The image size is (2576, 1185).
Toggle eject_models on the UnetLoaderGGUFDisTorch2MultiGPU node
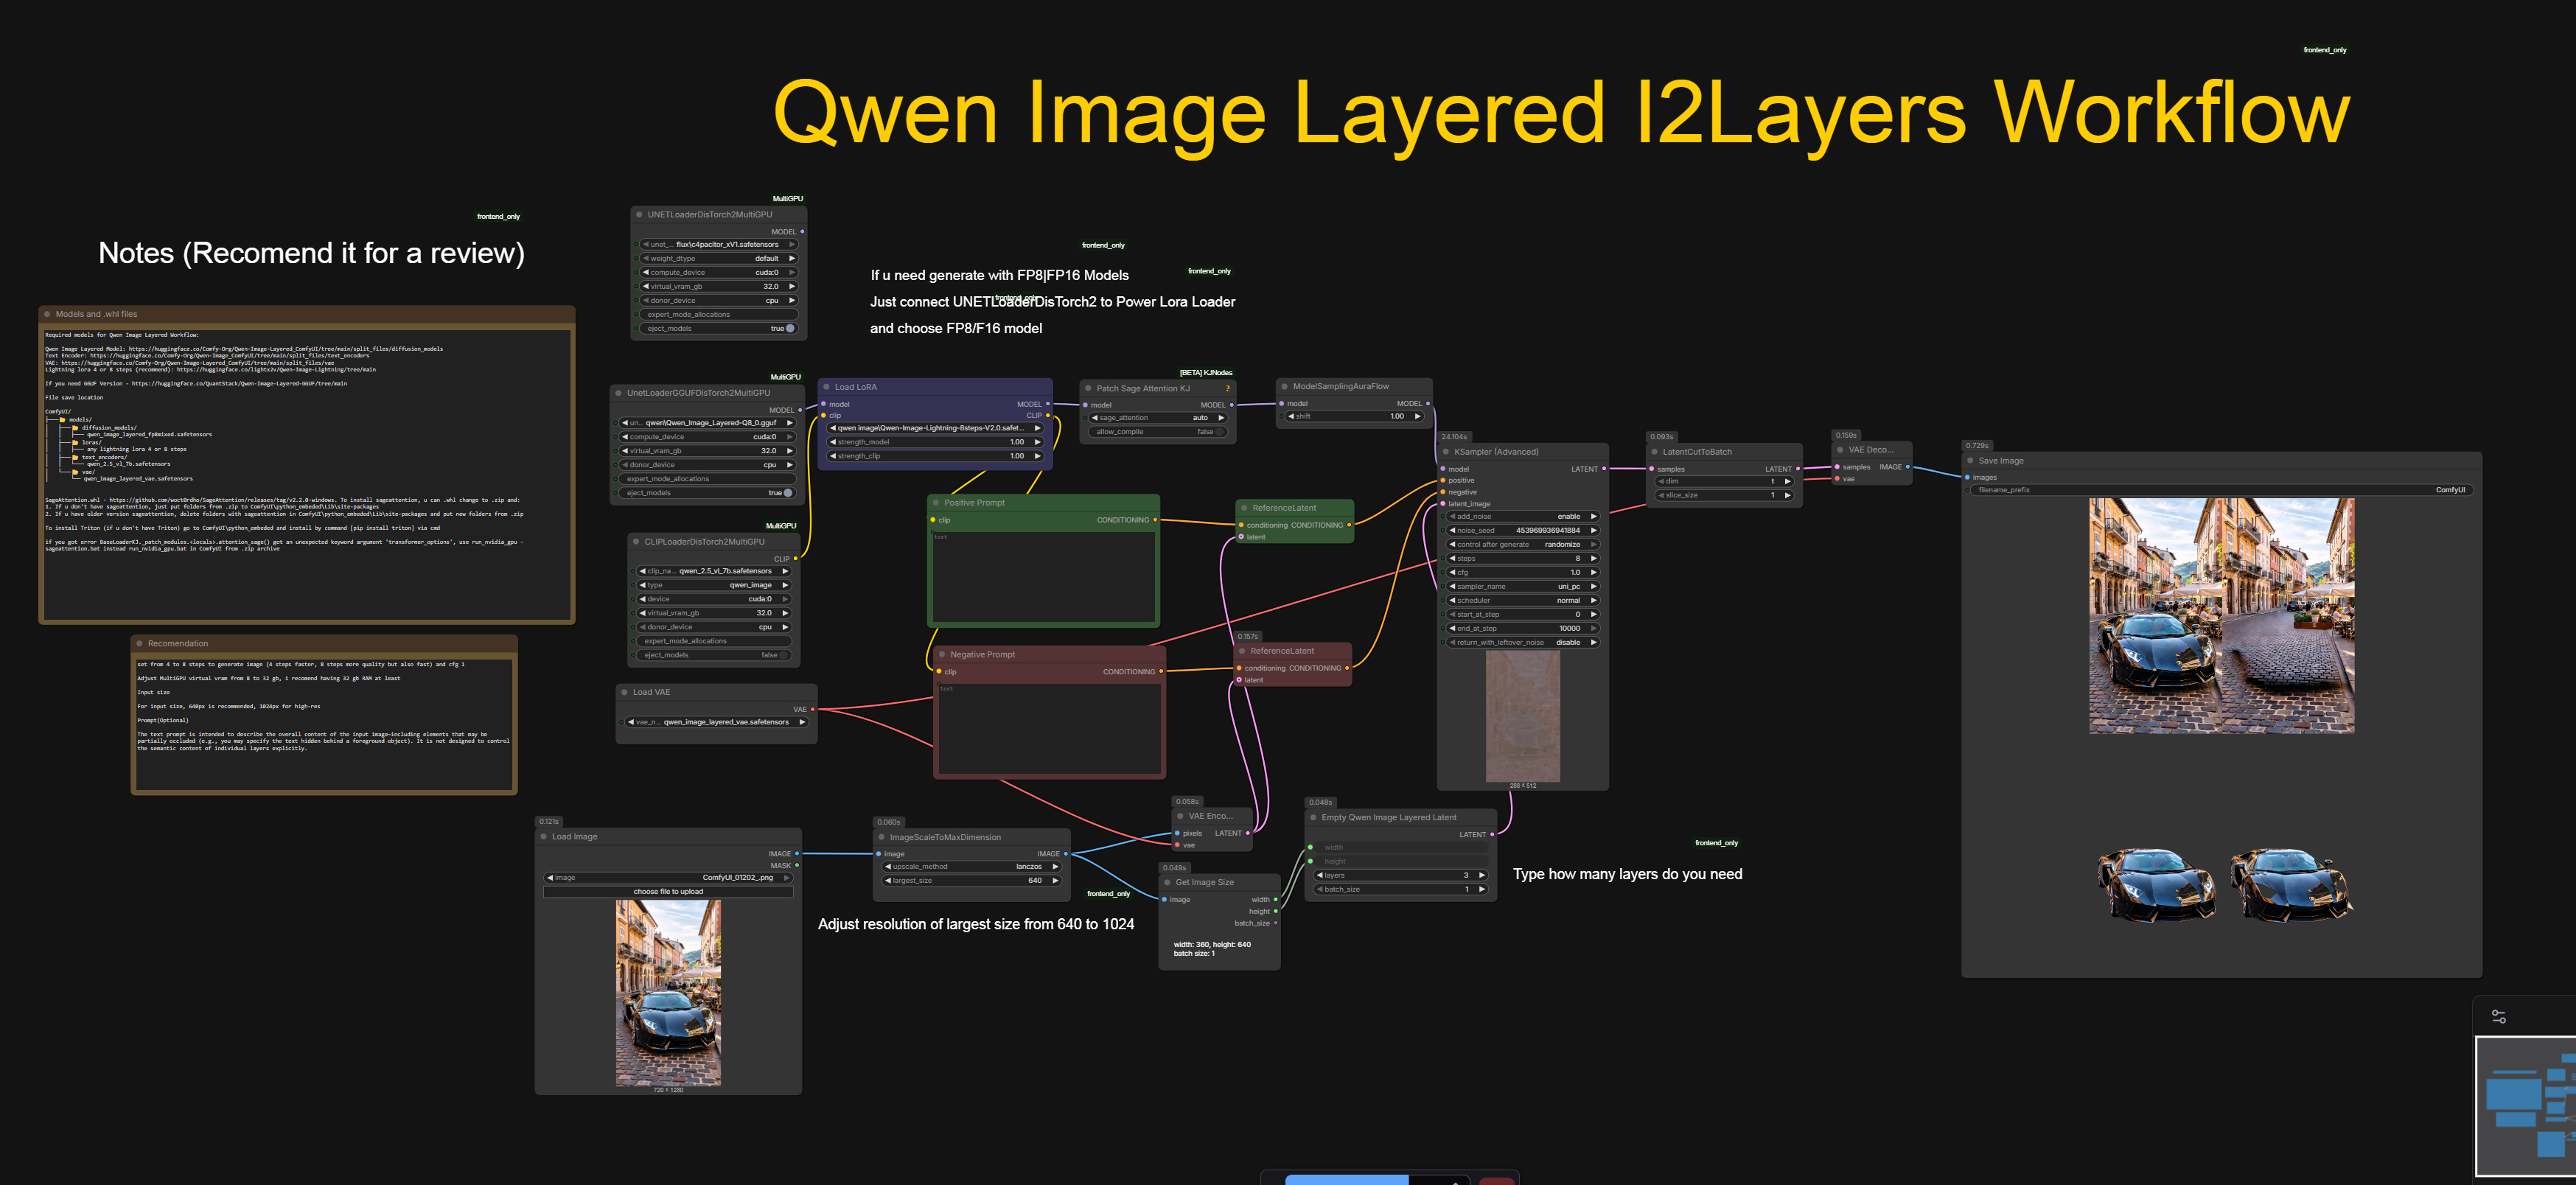point(788,493)
